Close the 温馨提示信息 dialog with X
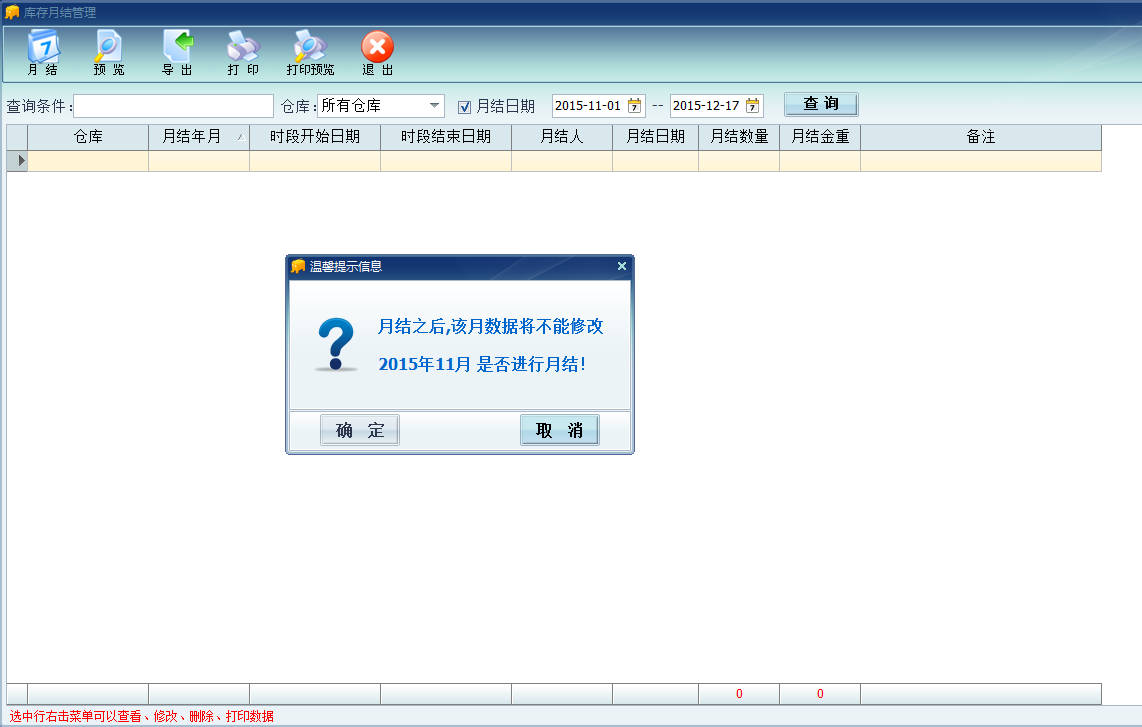Image resolution: width=1142 pixels, height=727 pixels. [x=622, y=266]
